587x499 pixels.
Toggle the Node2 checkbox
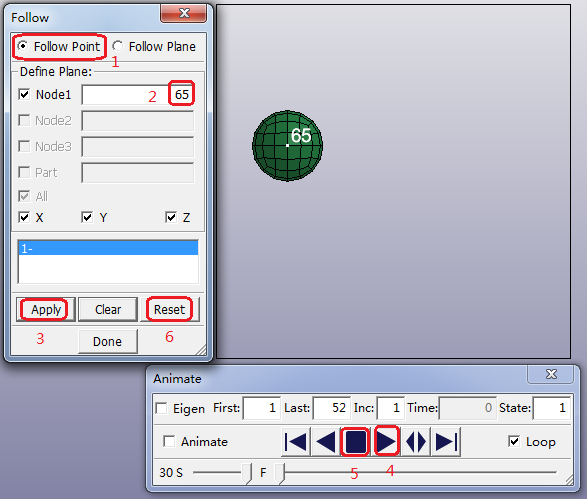tap(24, 120)
